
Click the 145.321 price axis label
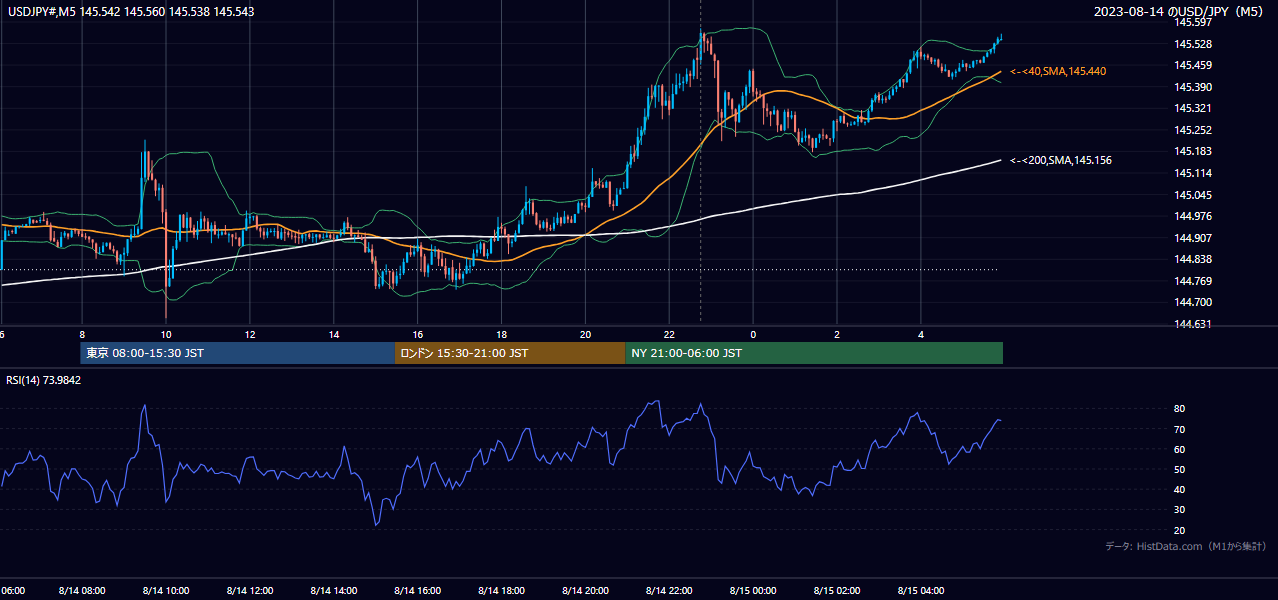1193,108
